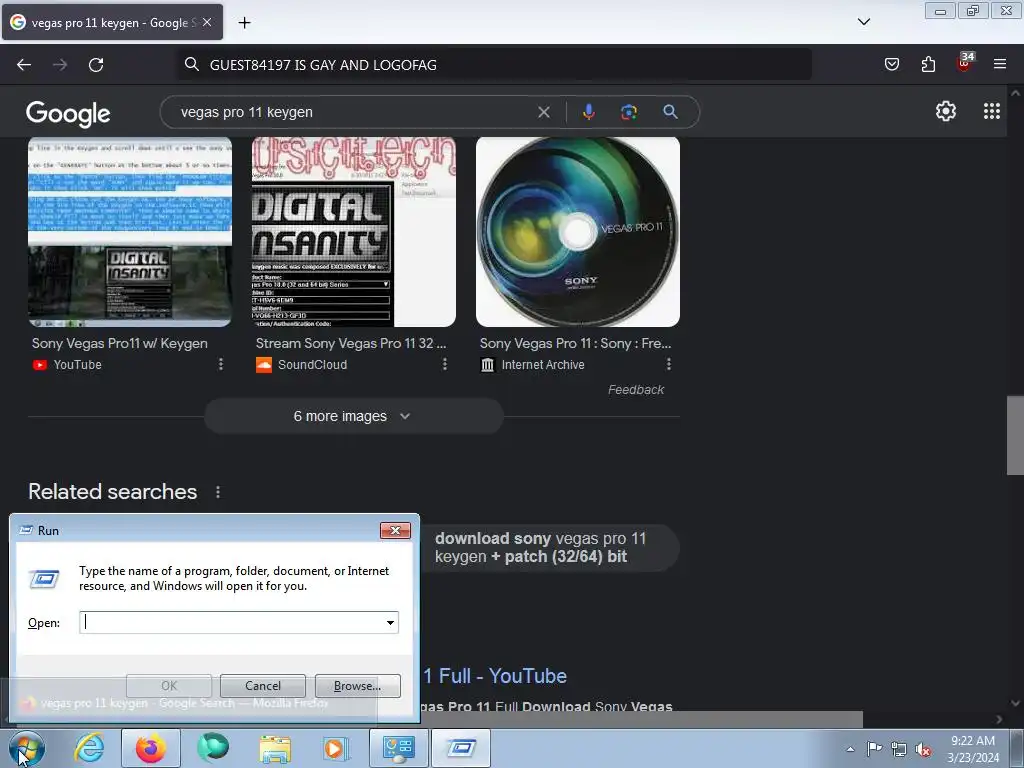Screen dimensions: 1024x768
Task: Launch Internet Explorer from the taskbar
Action: coord(89,748)
